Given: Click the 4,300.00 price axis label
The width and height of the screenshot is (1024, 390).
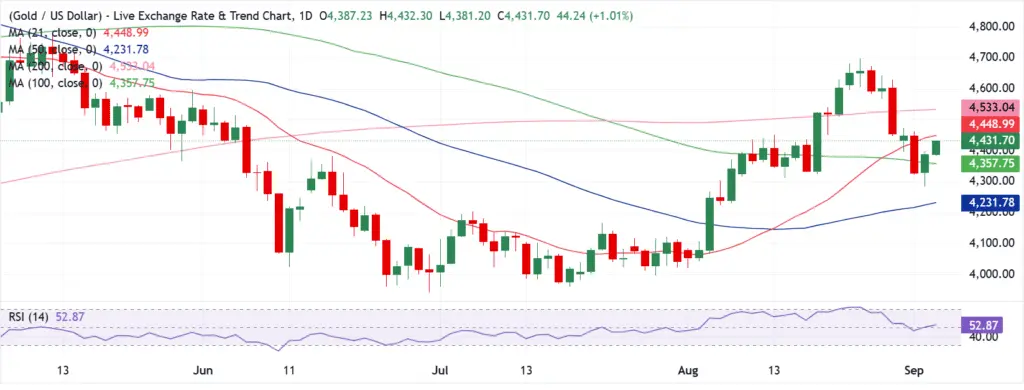Looking at the screenshot, I should (x=990, y=181).
